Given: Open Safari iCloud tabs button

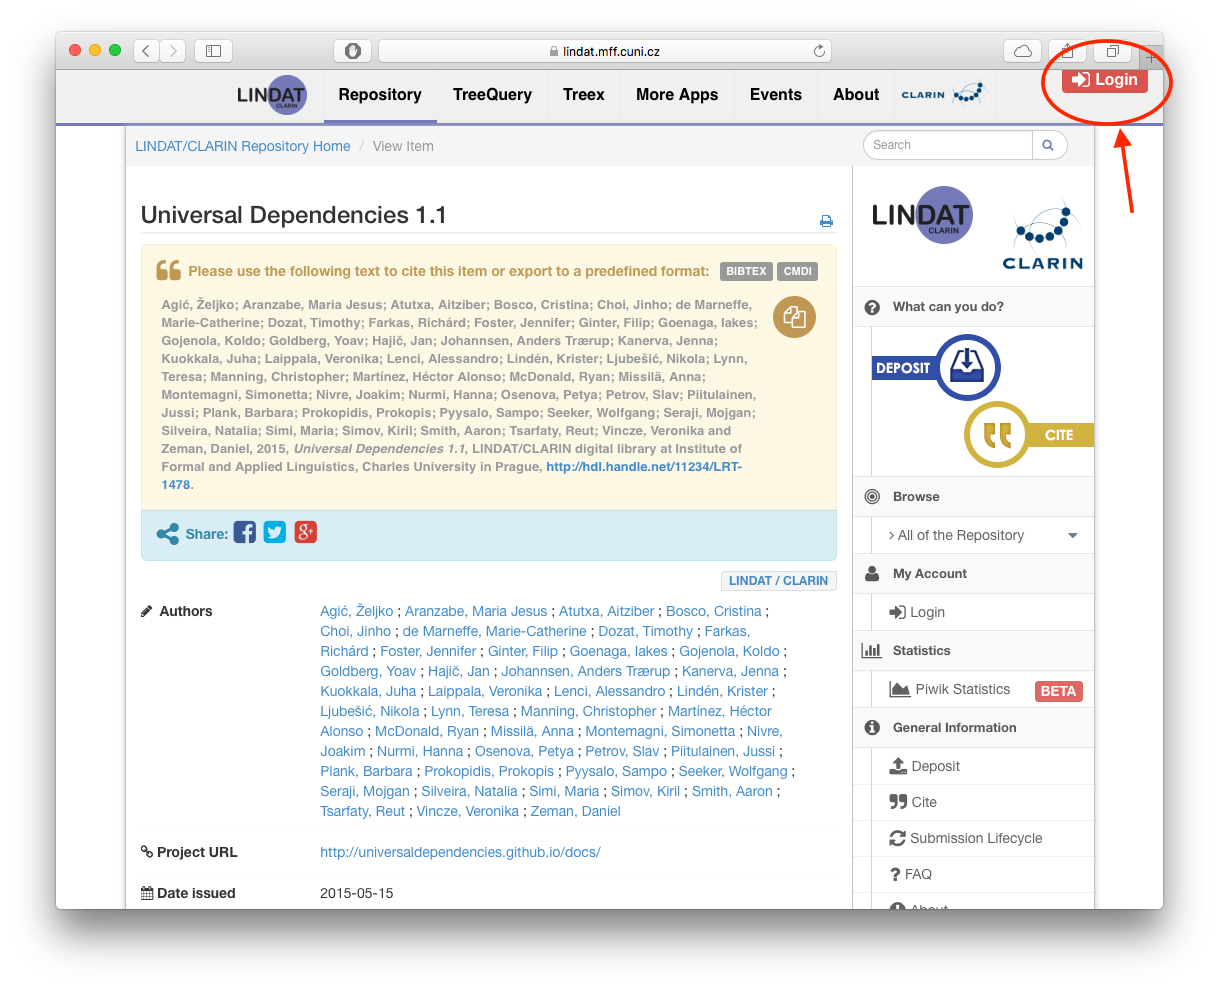Looking at the screenshot, I should coord(1023,51).
